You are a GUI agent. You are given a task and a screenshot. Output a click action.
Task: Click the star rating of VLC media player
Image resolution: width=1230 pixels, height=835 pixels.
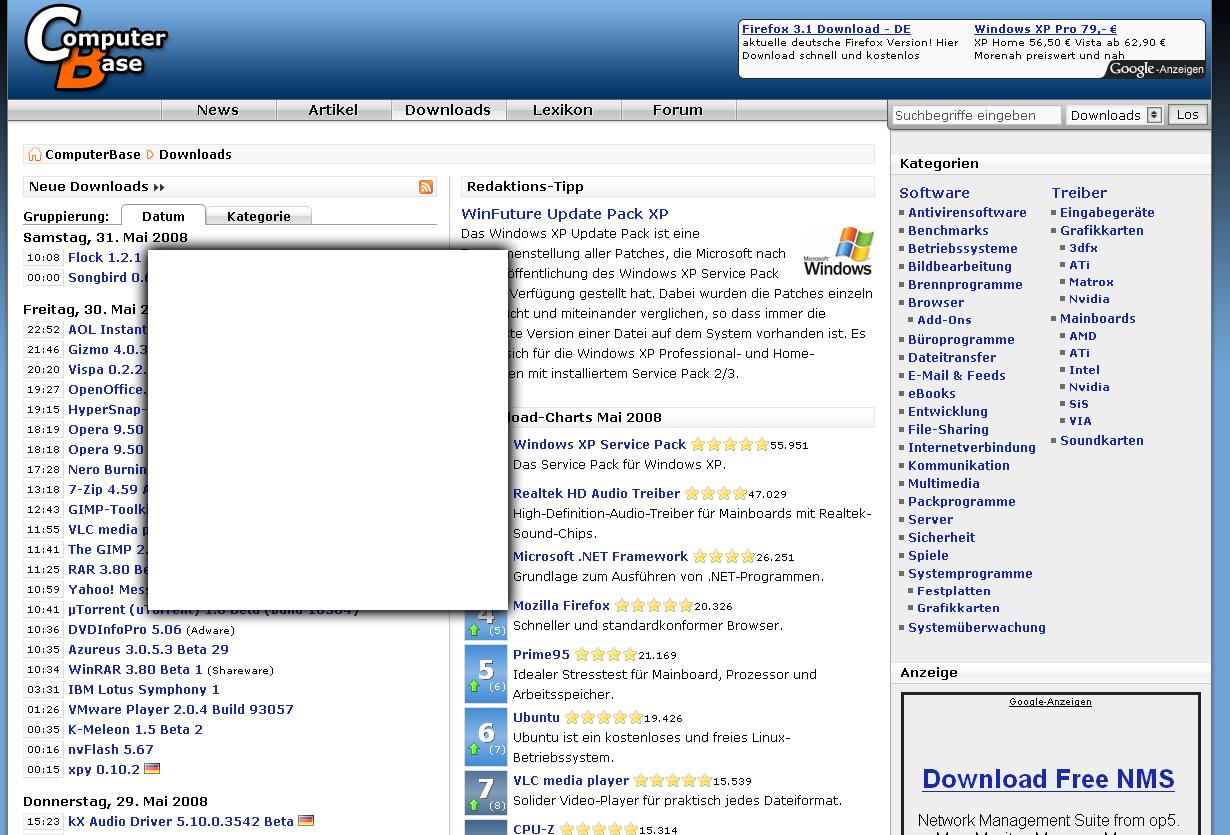click(x=672, y=781)
